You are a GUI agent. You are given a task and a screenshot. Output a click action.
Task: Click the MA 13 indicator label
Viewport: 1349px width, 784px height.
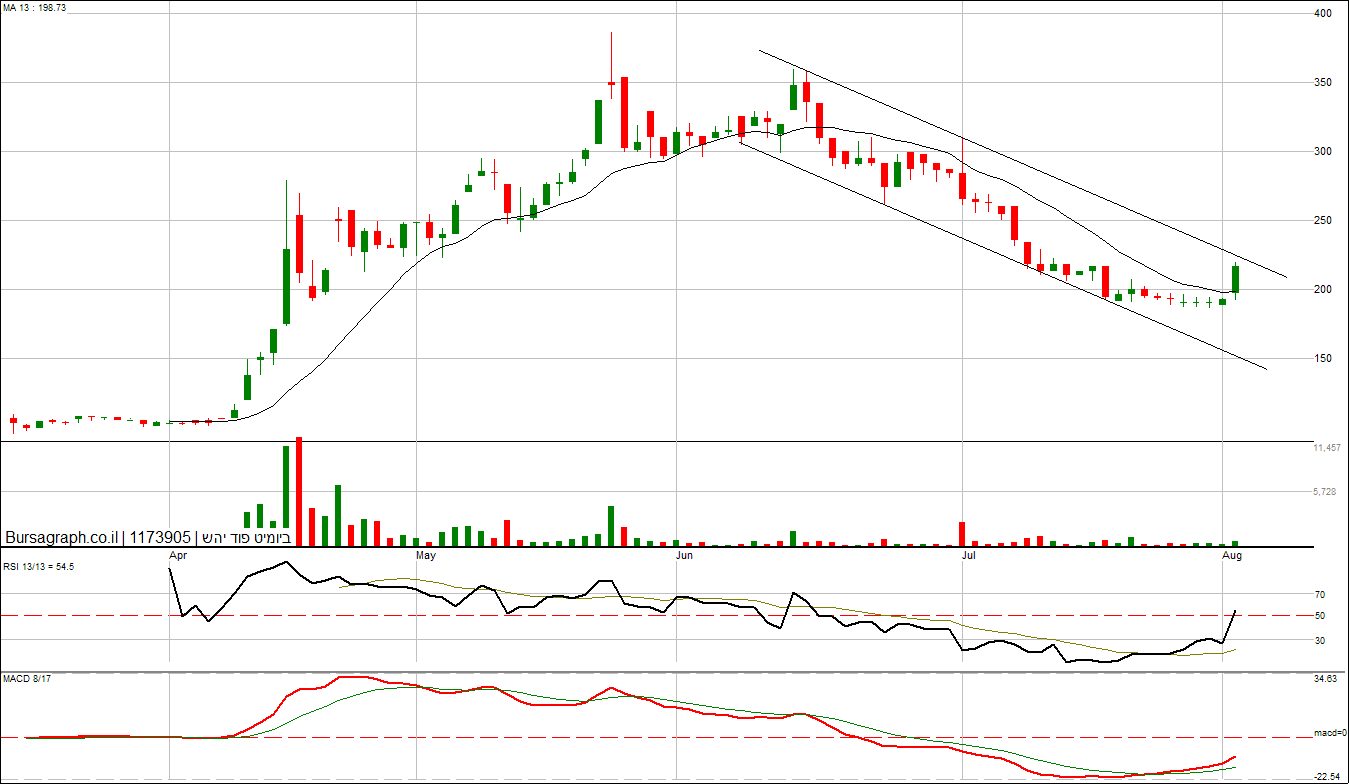[29, 7]
